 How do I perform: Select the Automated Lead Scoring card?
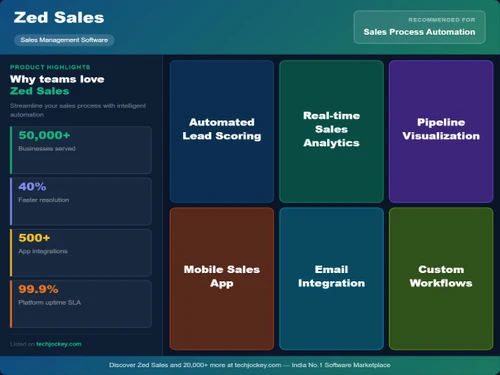(222, 131)
